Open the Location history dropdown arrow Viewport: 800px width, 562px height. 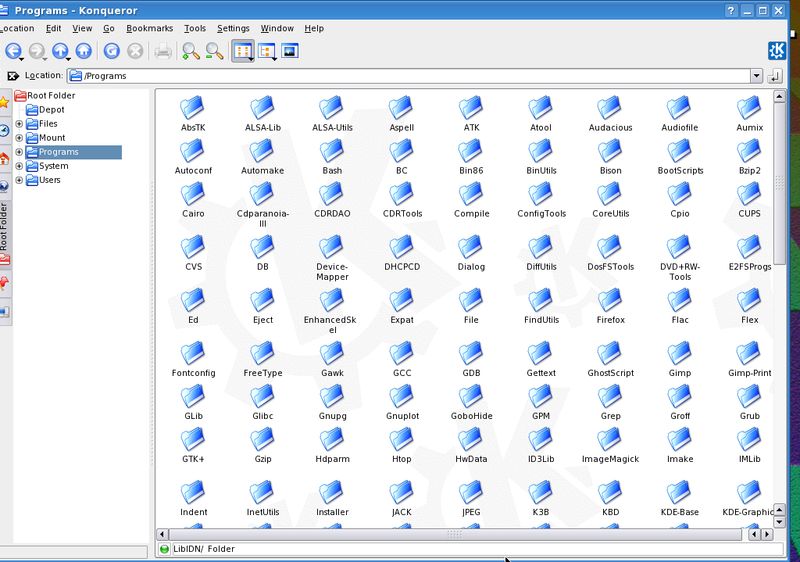[756, 76]
